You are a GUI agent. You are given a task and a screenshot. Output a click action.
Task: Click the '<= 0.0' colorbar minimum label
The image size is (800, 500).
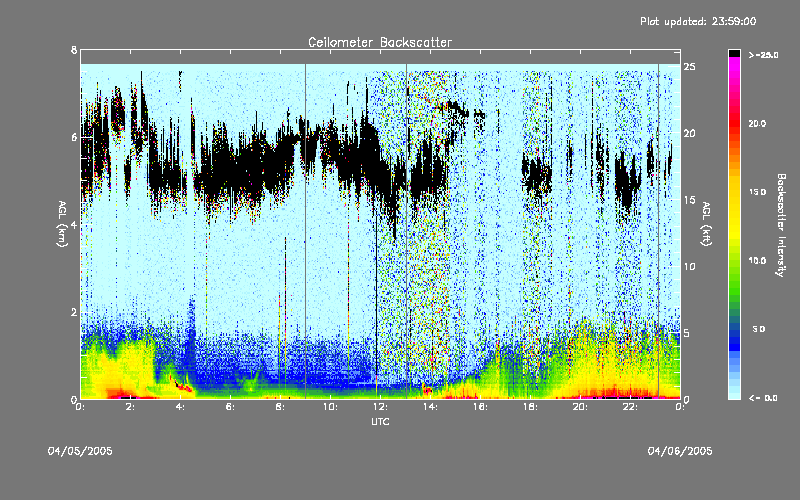tap(763, 398)
